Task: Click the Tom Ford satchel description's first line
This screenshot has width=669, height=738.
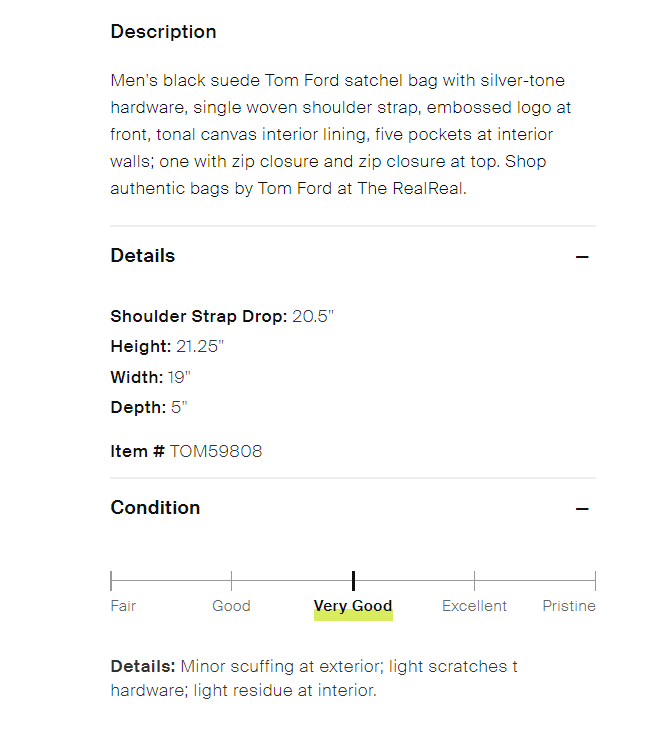Action: tap(338, 80)
